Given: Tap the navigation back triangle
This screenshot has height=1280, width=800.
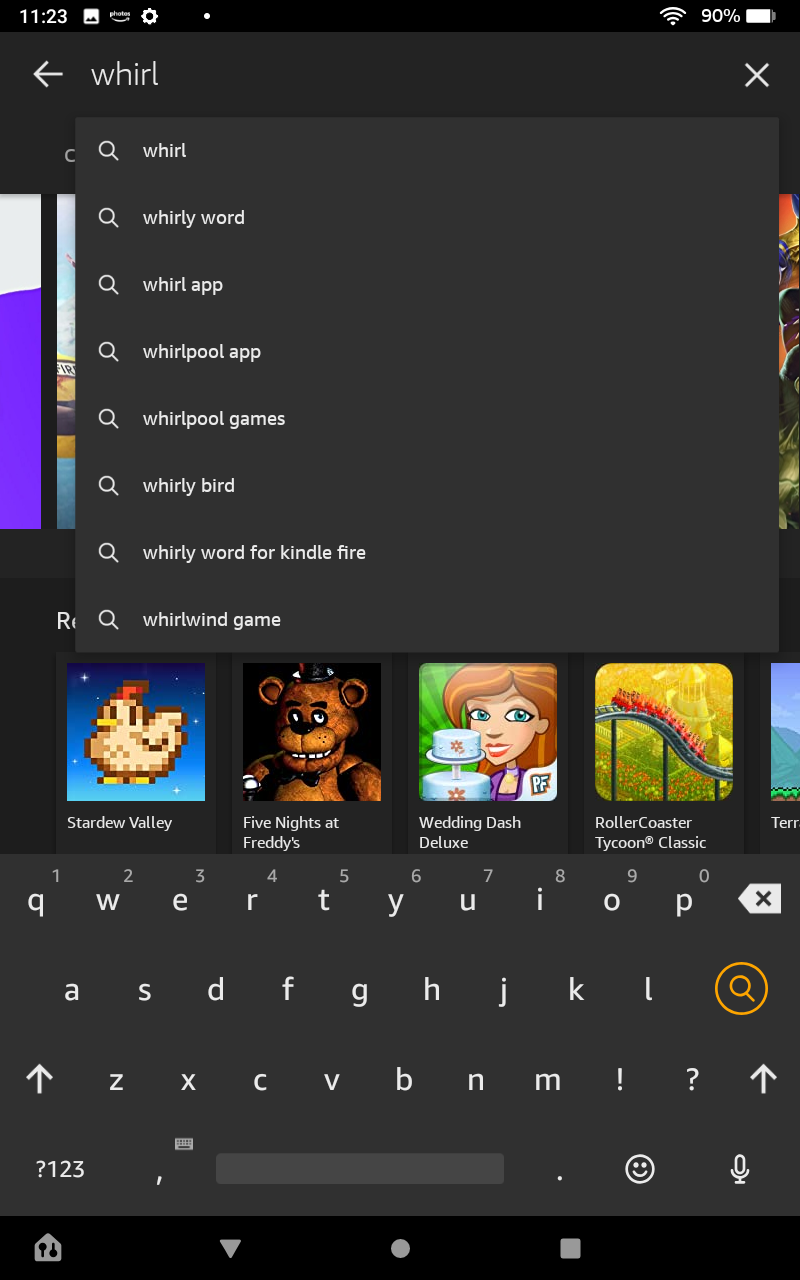Looking at the screenshot, I should (x=231, y=1248).
